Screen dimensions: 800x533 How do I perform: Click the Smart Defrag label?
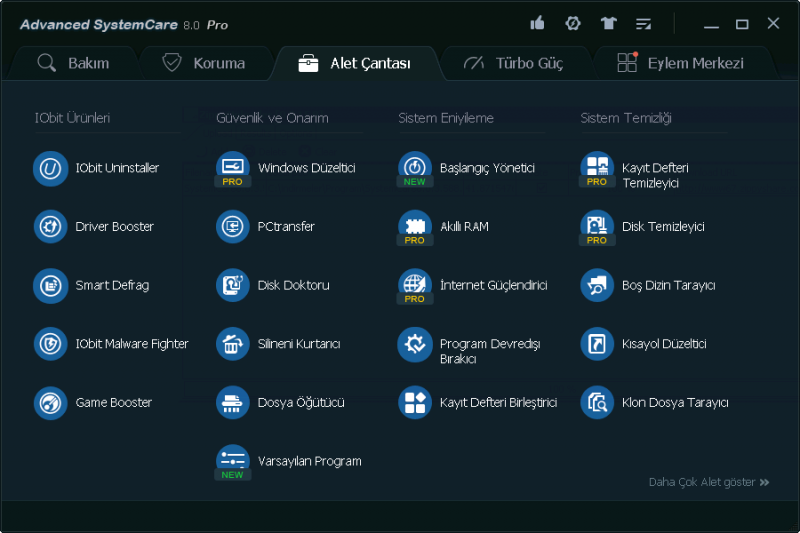click(x=112, y=286)
